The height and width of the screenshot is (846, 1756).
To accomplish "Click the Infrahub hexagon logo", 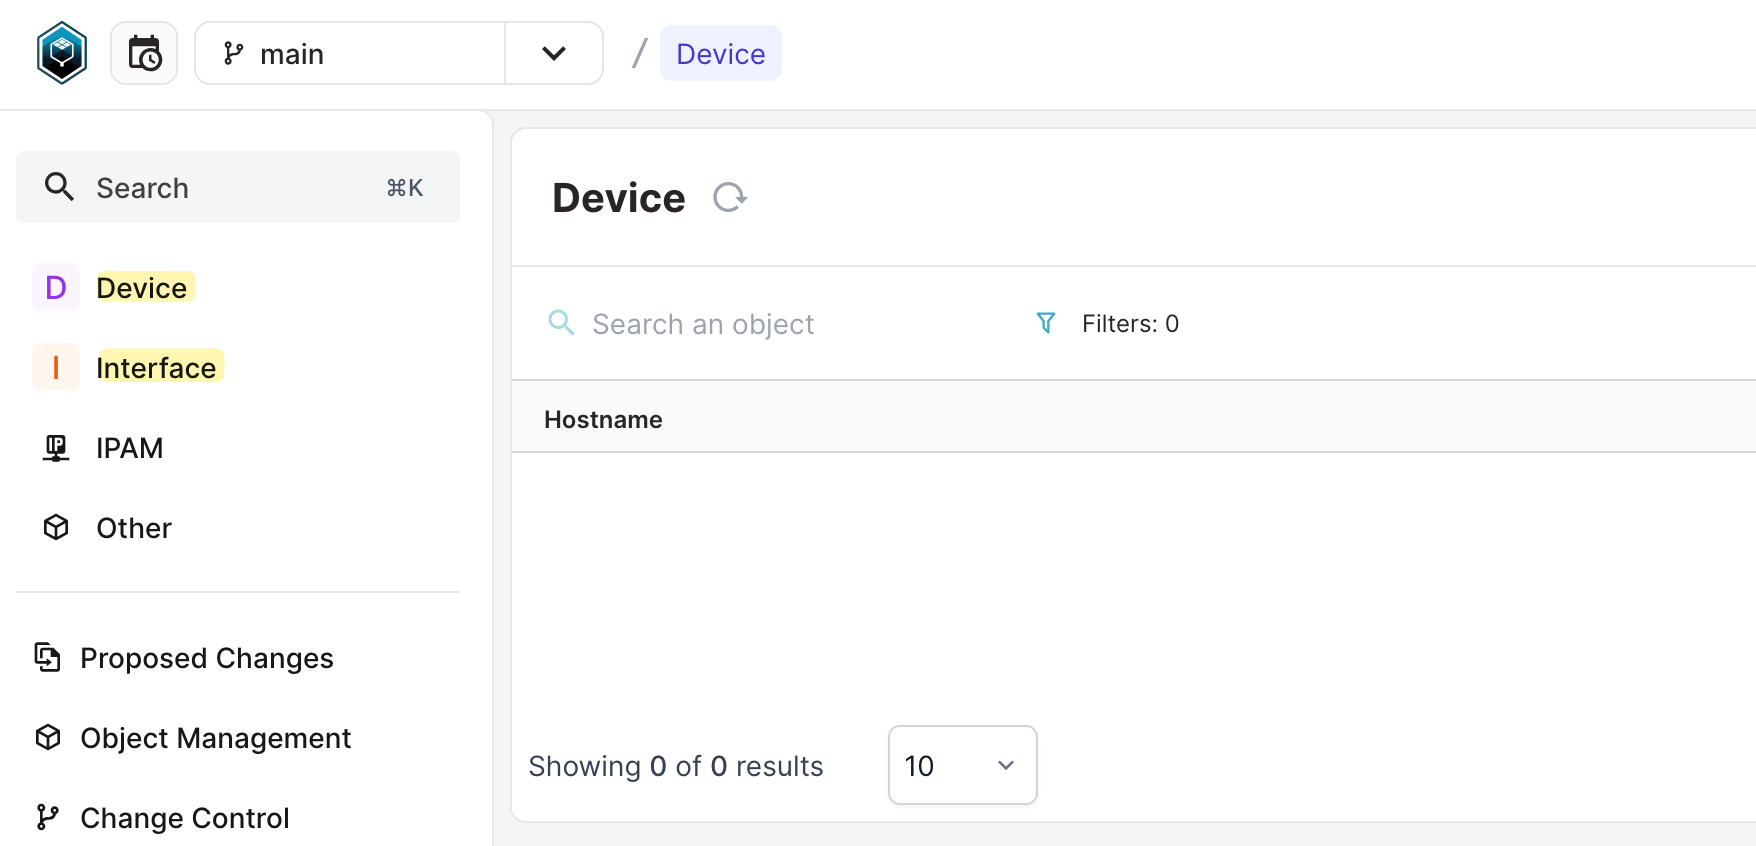I will 62,53.
